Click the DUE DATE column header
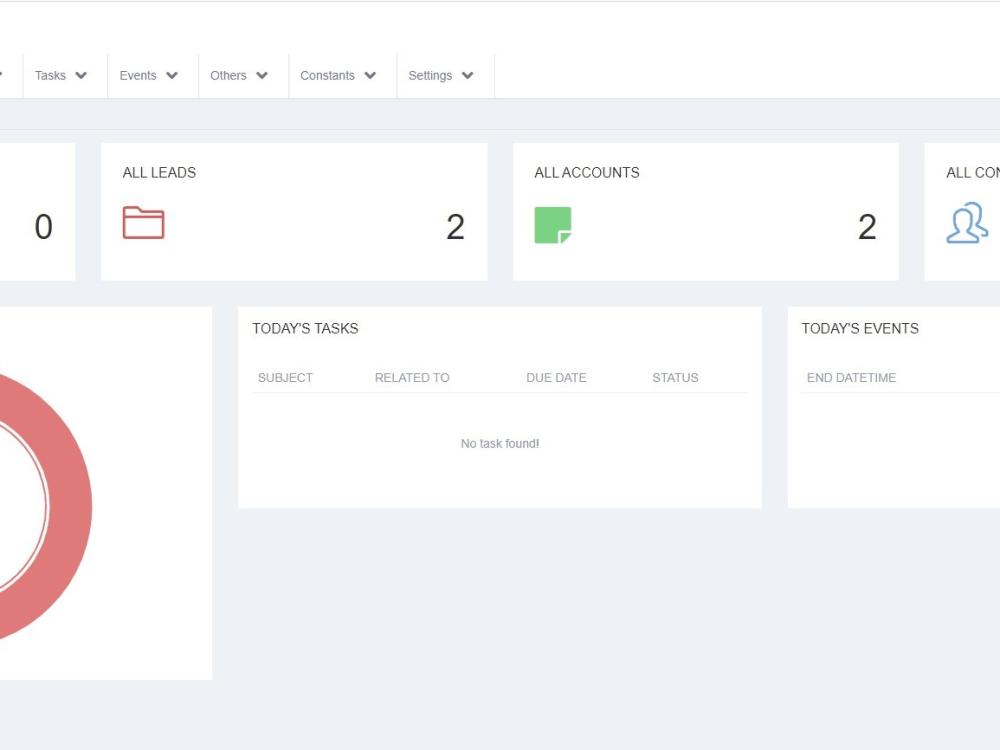This screenshot has height=750, width=1000. tap(556, 377)
